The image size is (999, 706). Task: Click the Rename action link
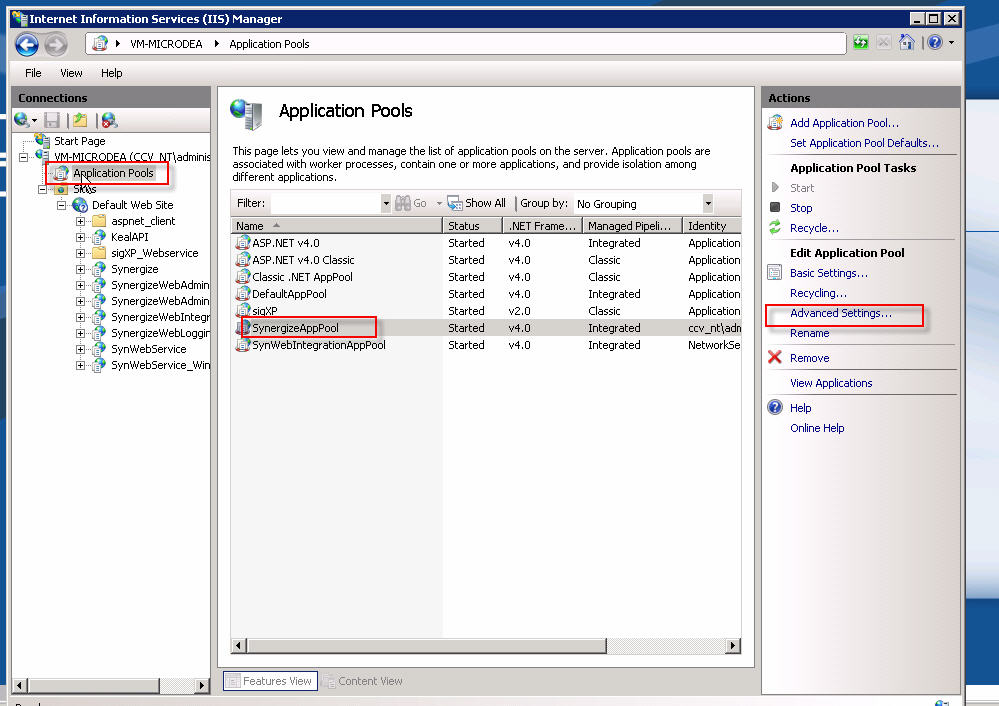pyautogui.click(x=810, y=333)
